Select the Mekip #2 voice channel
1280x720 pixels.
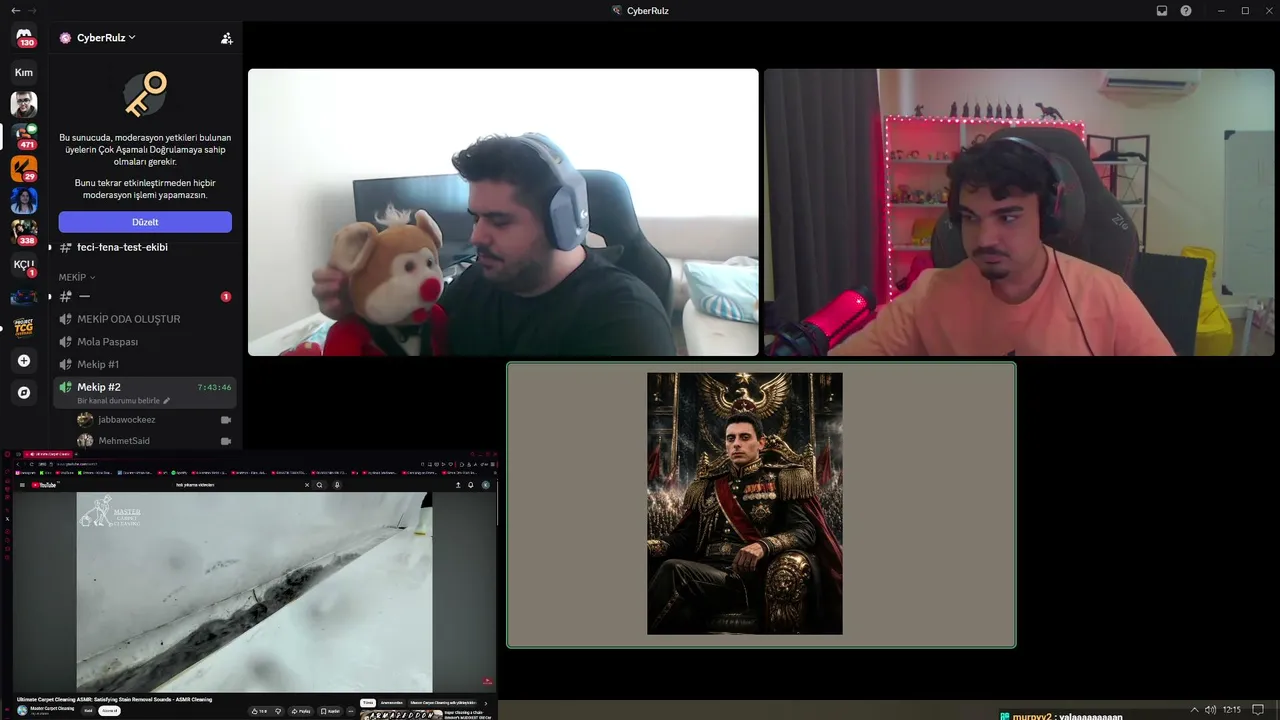click(x=145, y=387)
